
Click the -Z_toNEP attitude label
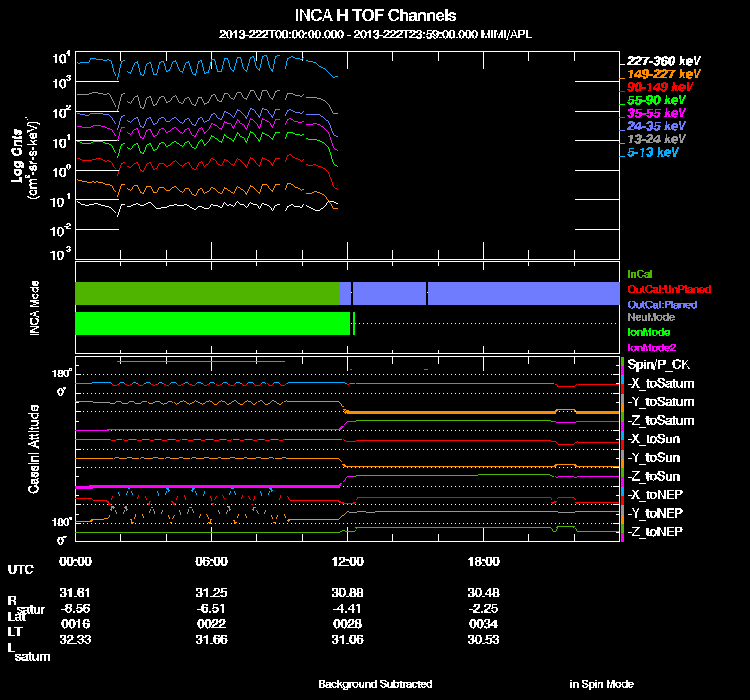(x=655, y=532)
